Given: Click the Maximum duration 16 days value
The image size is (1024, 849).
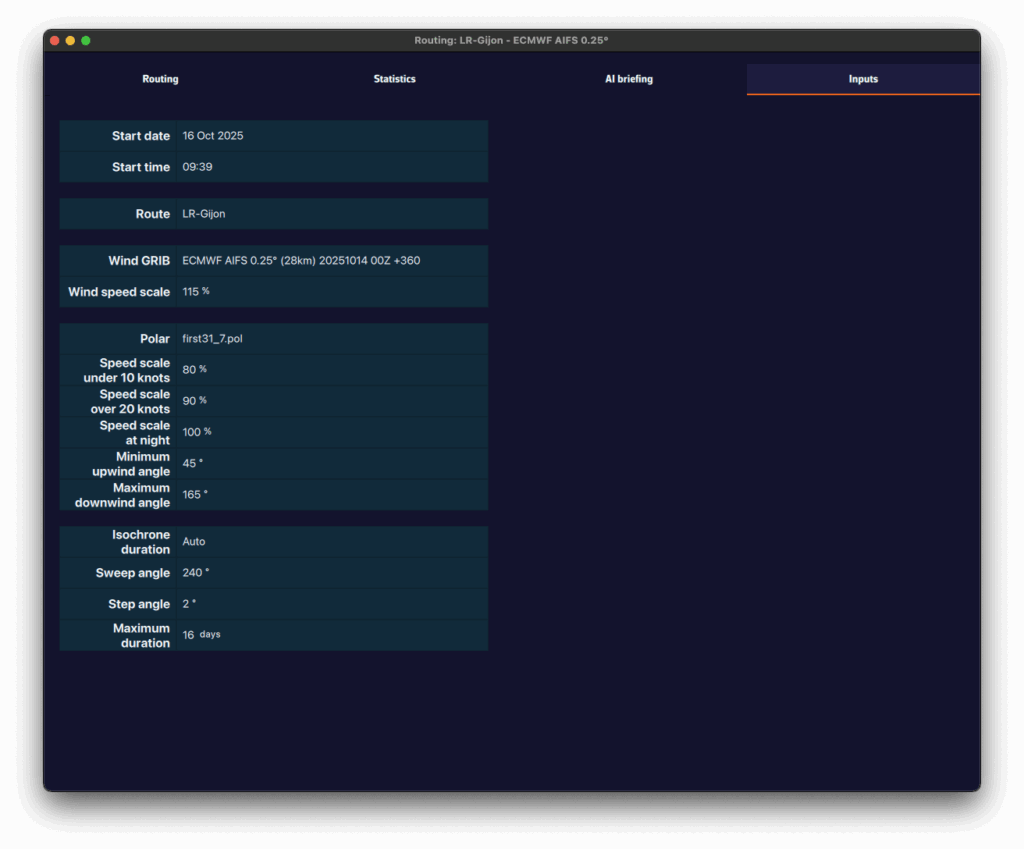Looking at the screenshot, I should (x=201, y=635).
